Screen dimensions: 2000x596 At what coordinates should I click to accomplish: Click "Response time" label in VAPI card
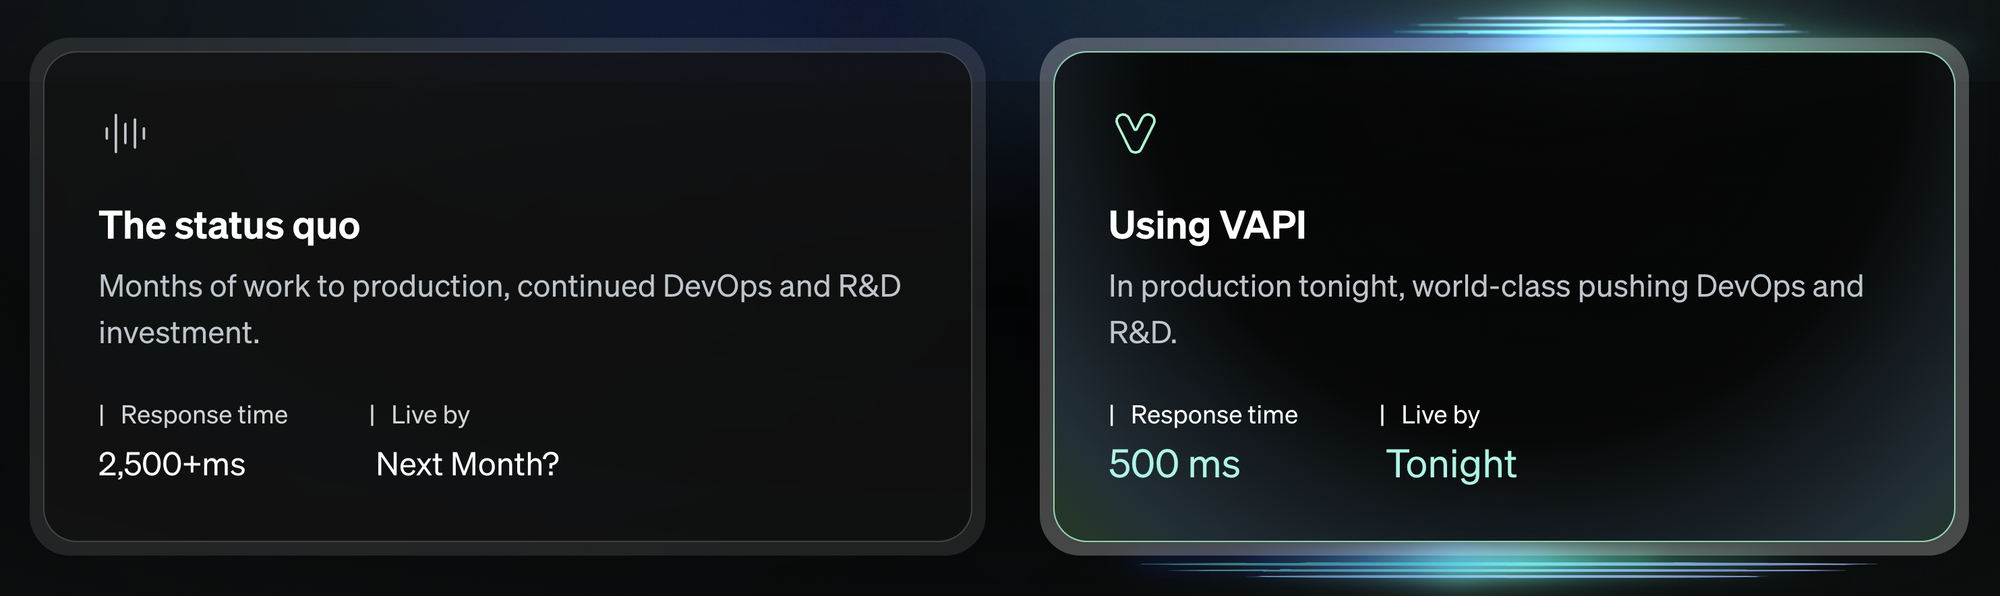coord(1214,415)
